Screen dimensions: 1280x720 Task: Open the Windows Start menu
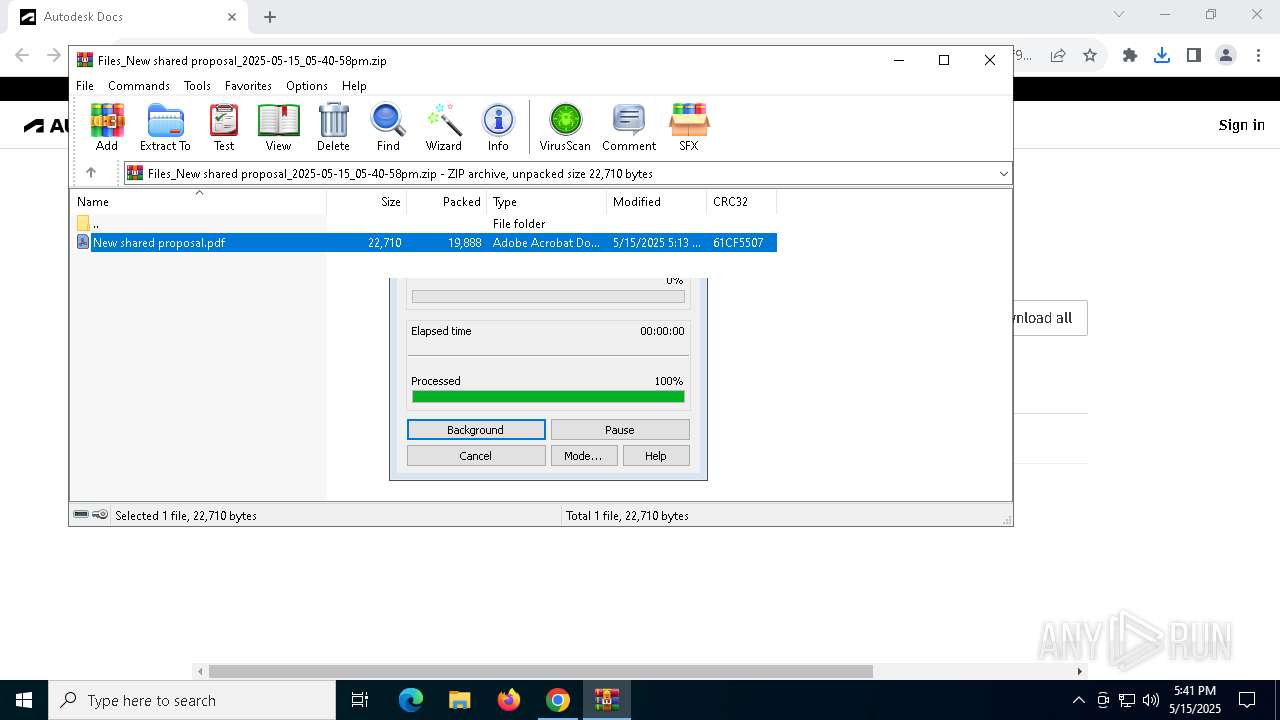pos(24,700)
